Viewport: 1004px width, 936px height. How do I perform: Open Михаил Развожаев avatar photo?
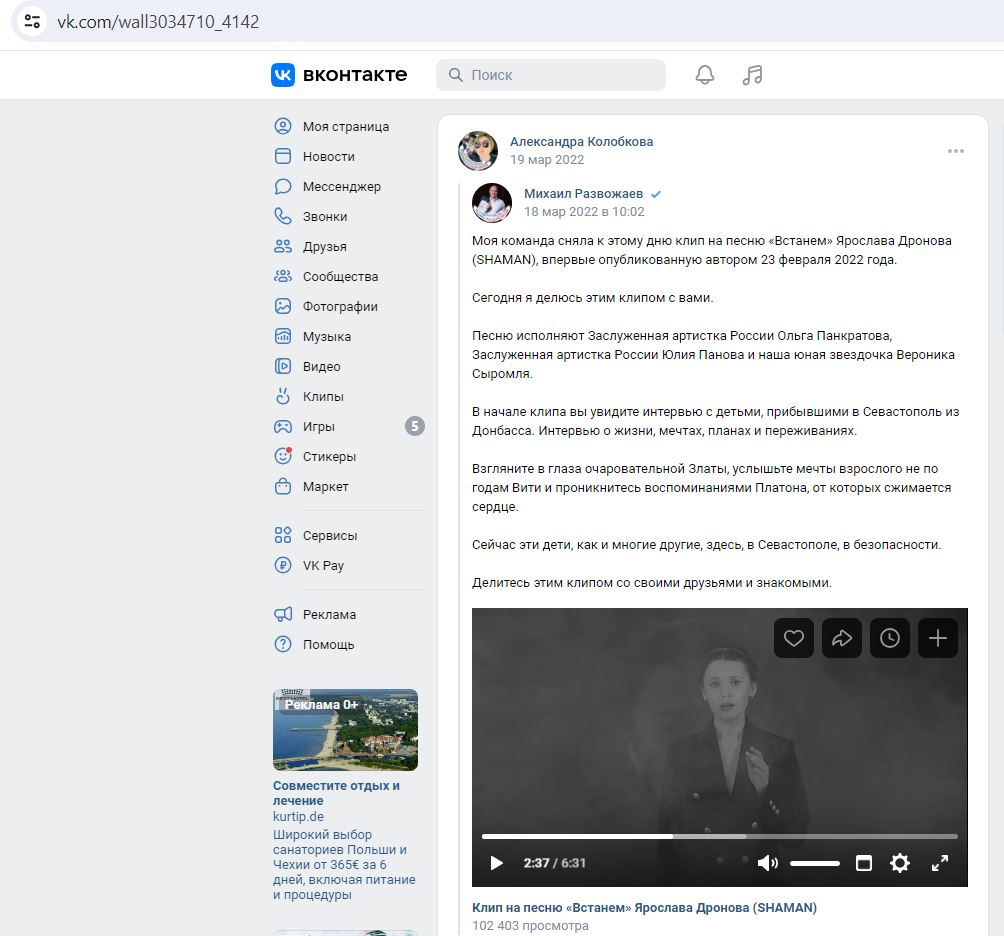click(492, 203)
